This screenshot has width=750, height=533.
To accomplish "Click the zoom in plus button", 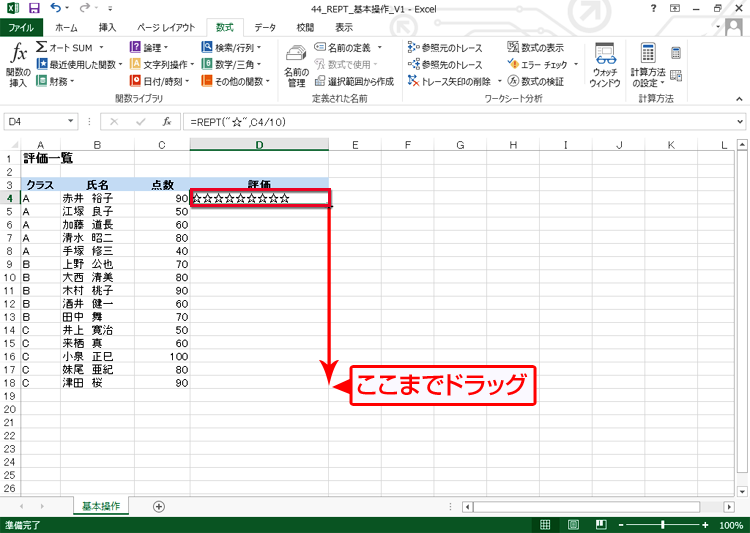I will pos(705,525).
